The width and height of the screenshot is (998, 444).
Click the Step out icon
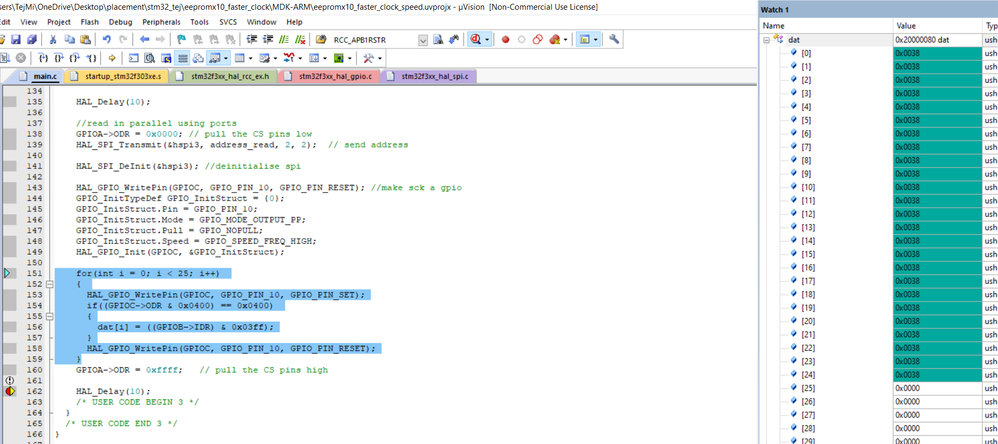coord(74,59)
